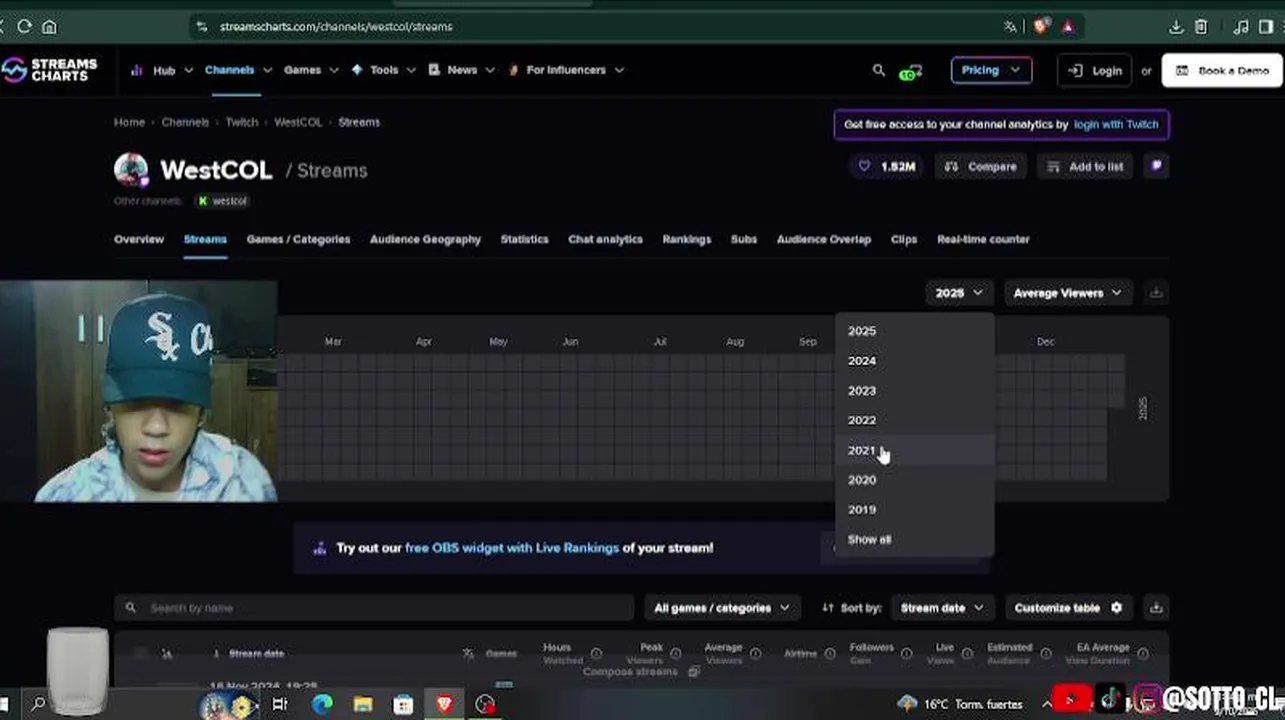Switch to Games / Categories tab

298,239
